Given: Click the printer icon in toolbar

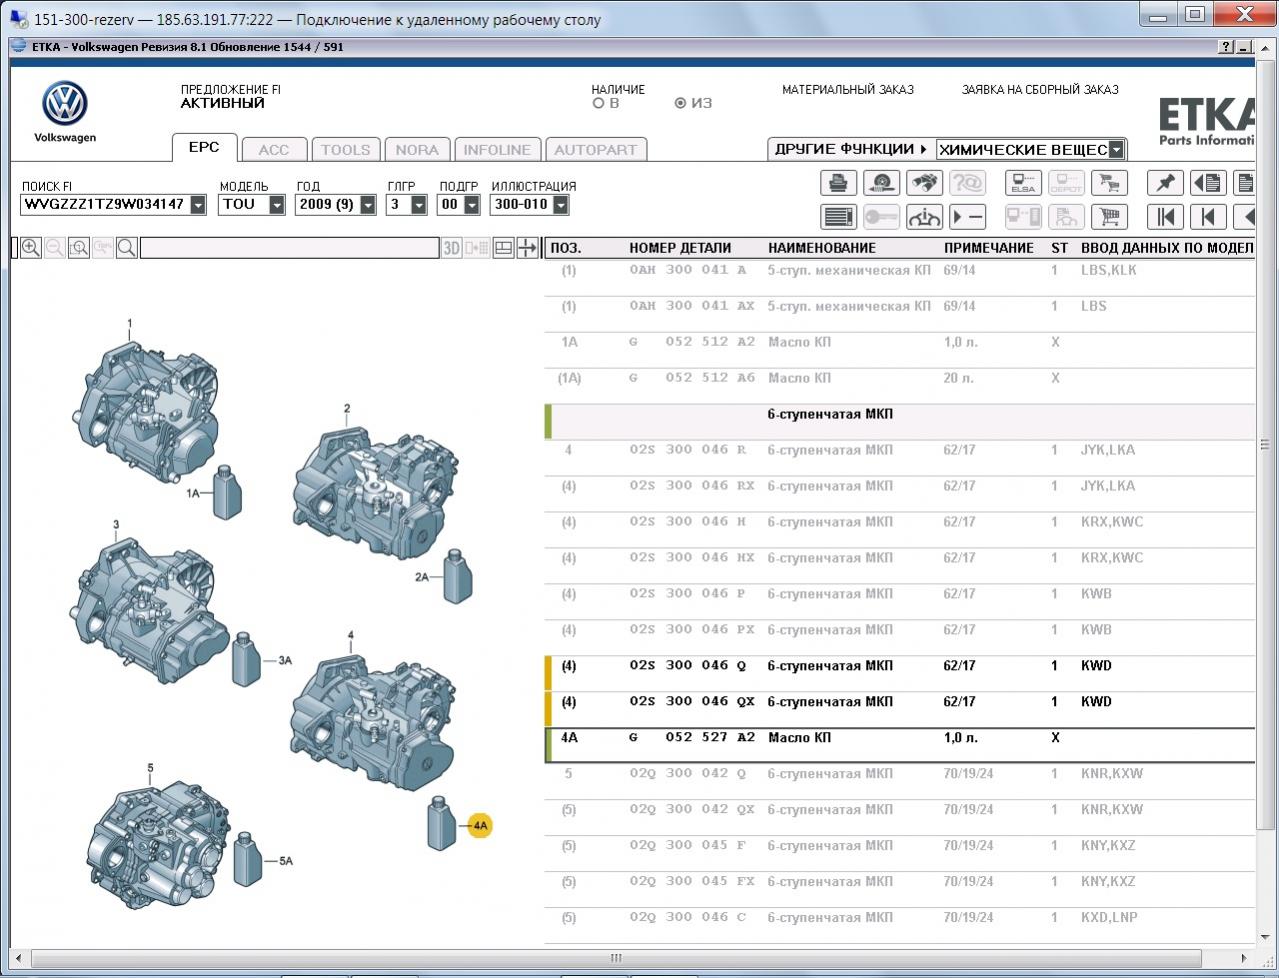Looking at the screenshot, I should (838, 183).
